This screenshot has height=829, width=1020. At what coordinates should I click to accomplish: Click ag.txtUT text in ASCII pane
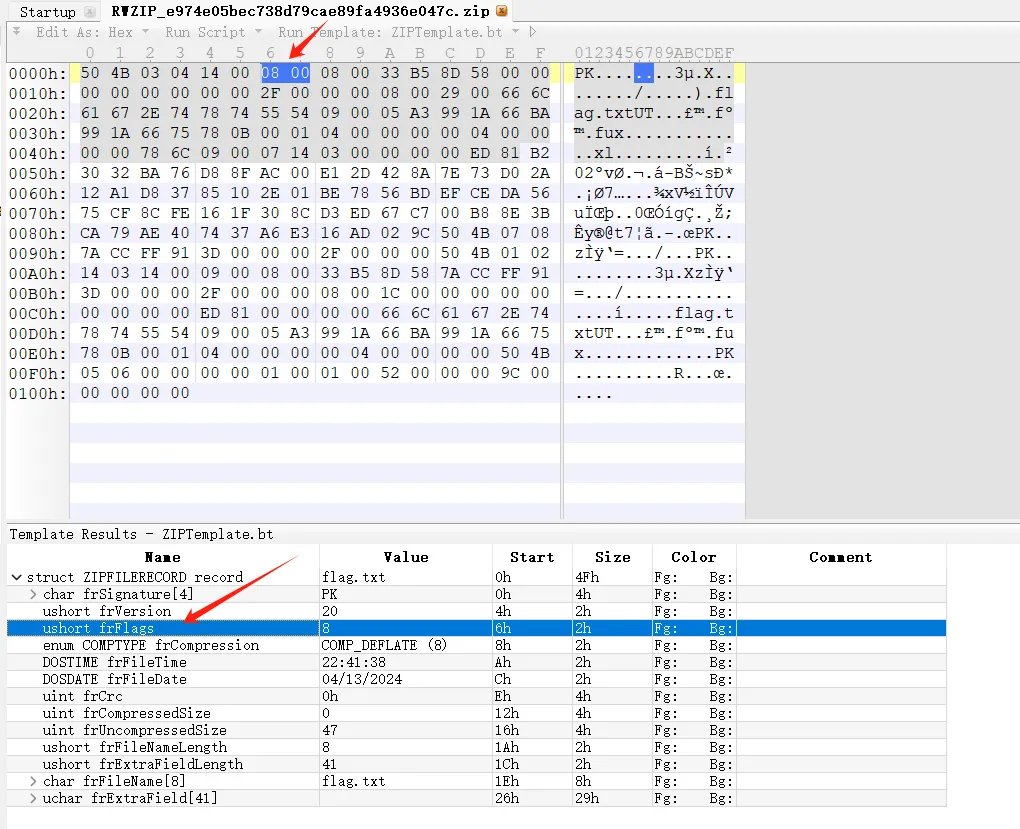[x=613, y=113]
